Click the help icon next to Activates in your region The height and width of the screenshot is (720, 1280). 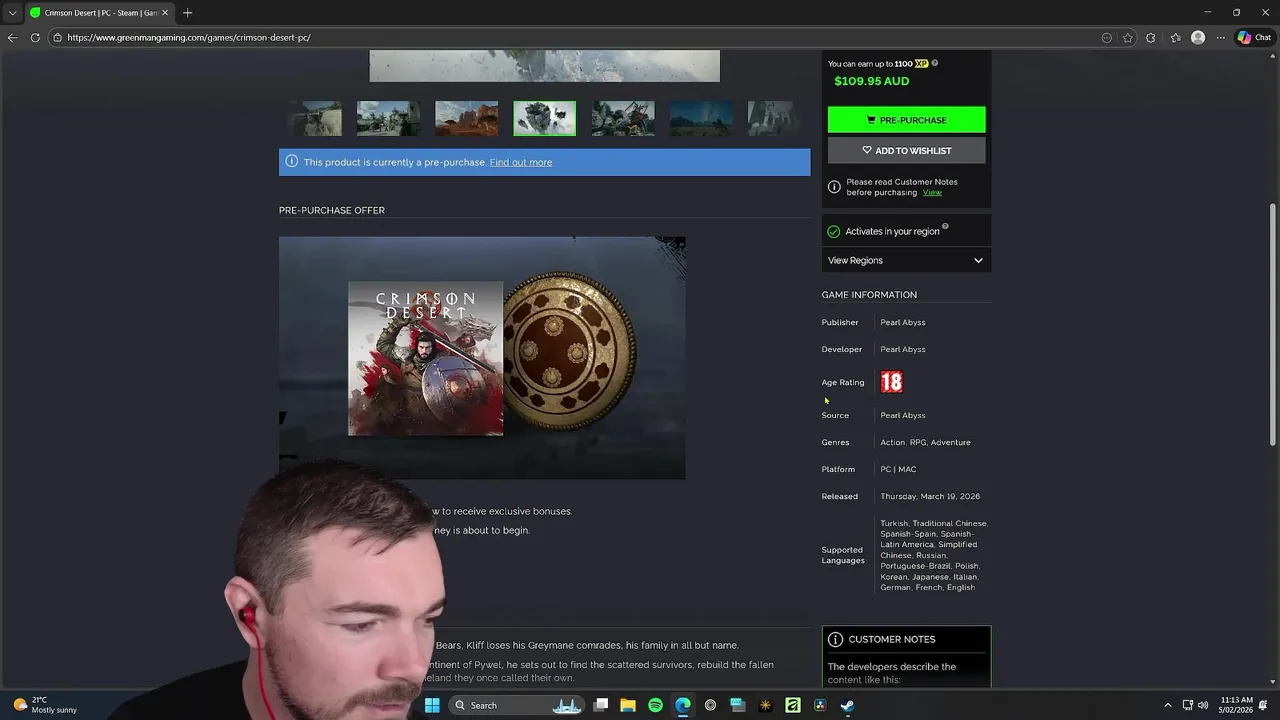945,227
